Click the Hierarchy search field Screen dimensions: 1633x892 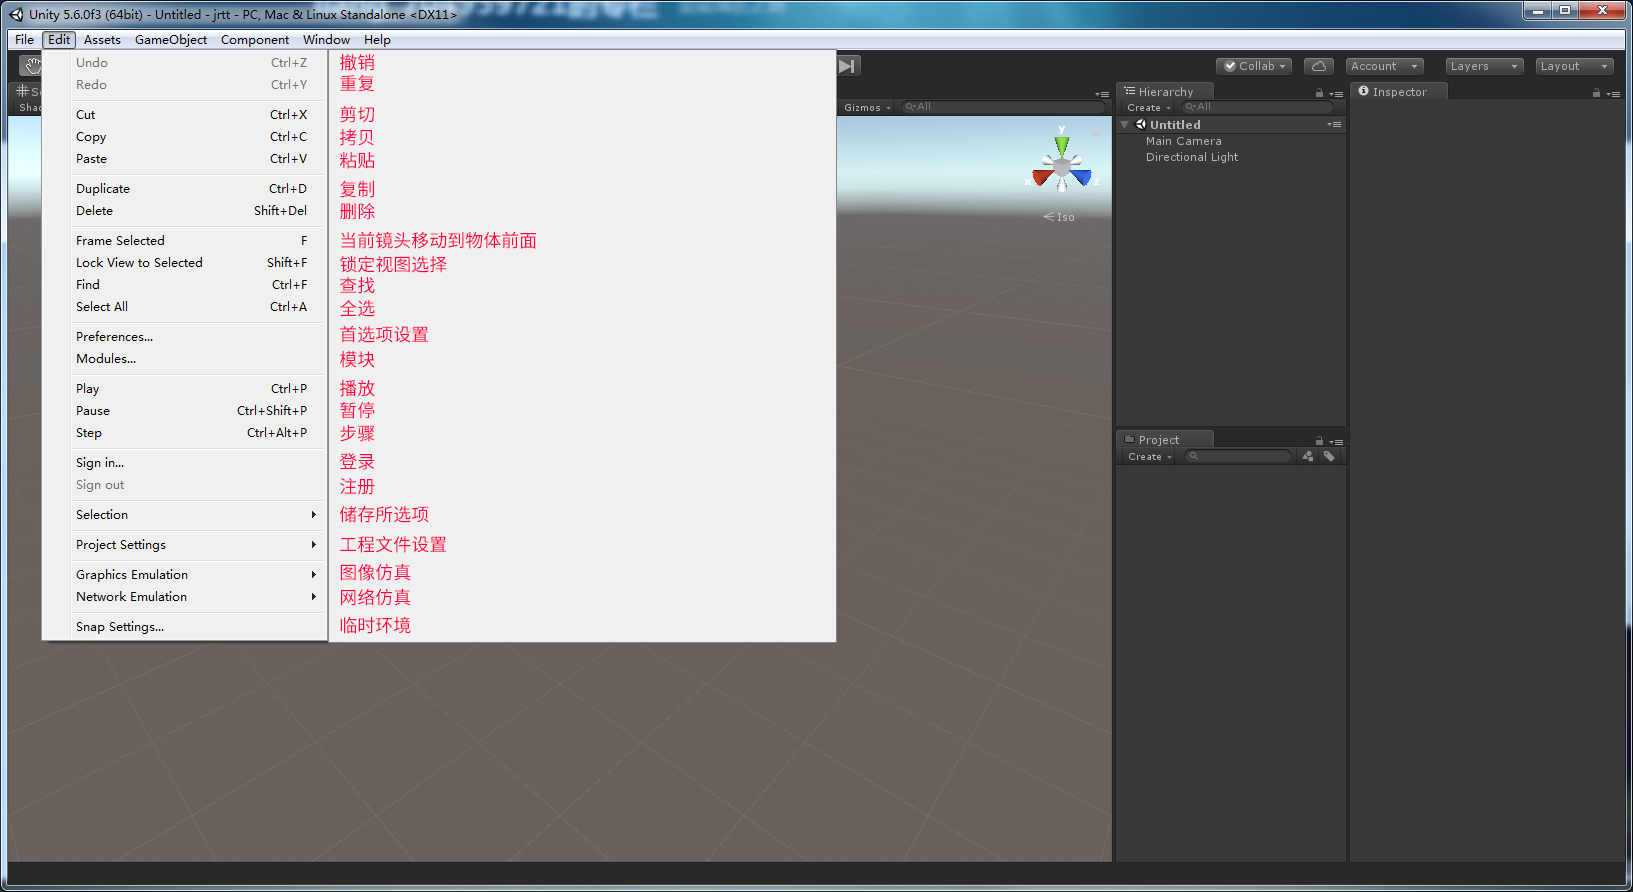[1259, 107]
